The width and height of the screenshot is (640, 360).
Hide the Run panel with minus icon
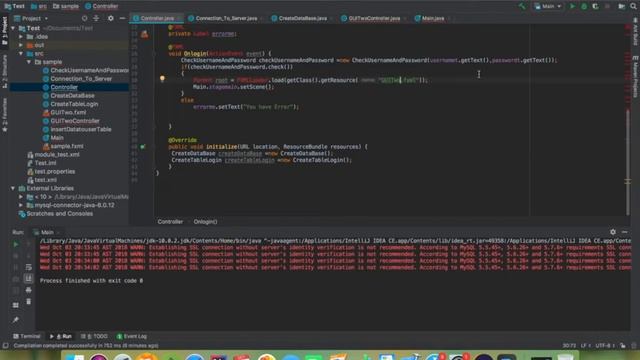624,232
